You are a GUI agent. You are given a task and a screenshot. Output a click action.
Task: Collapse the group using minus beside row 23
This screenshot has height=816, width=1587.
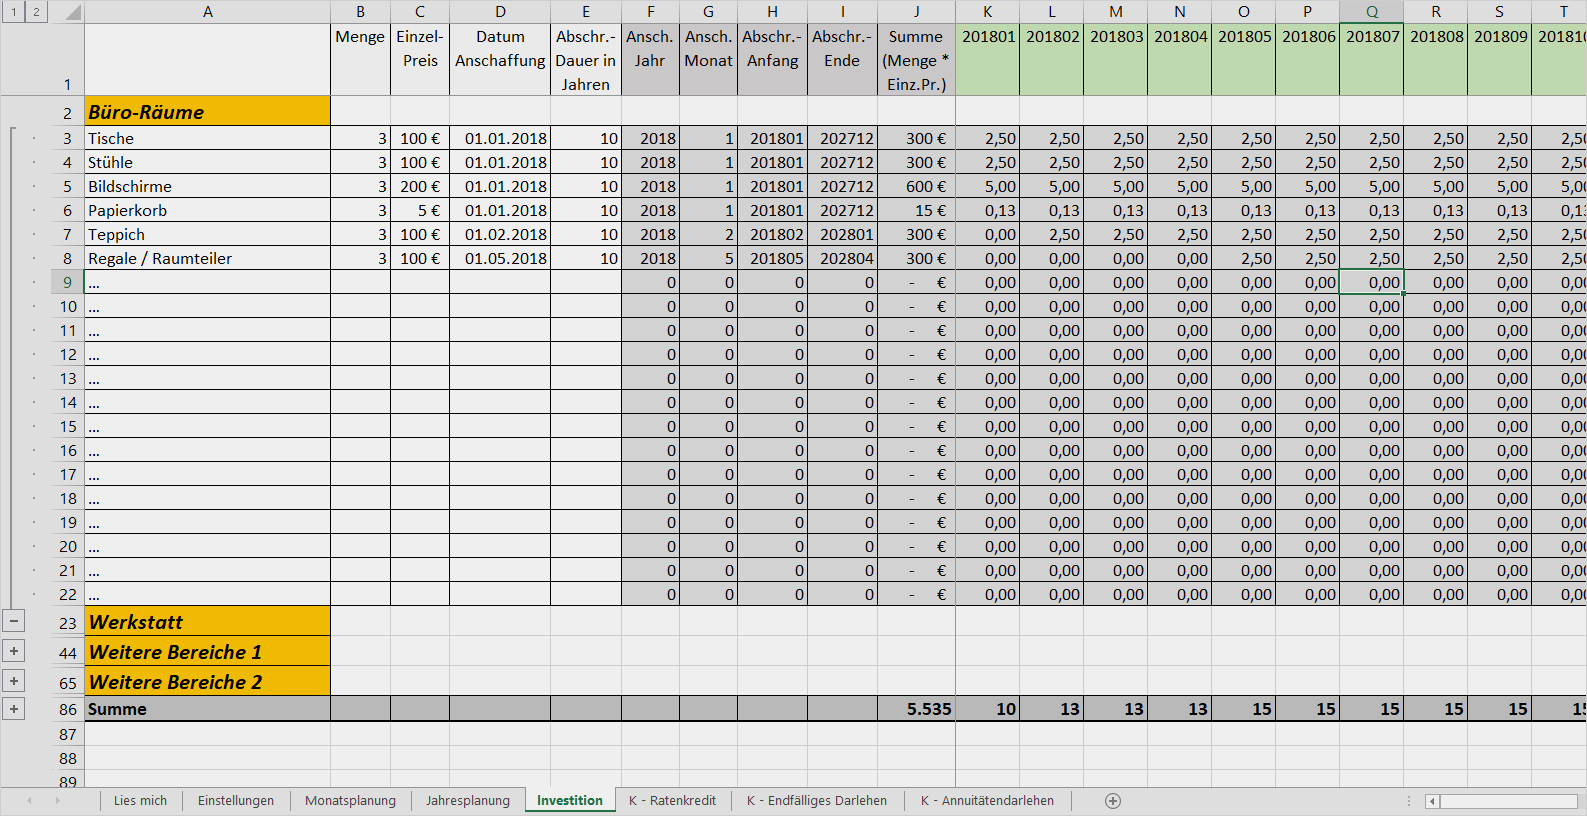(x=14, y=621)
